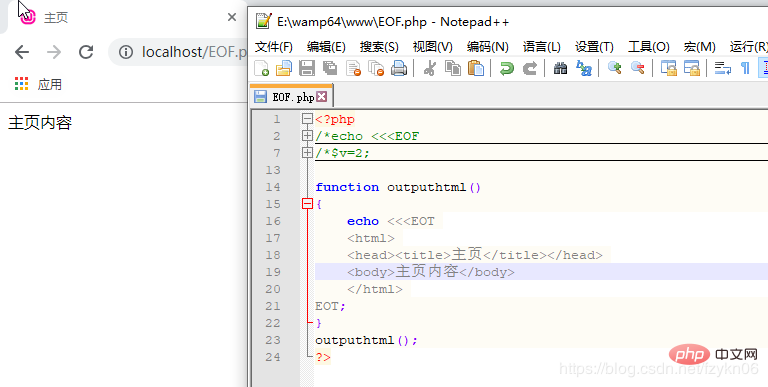Image resolution: width=768 pixels, height=387 pixels.
Task: Collapse the <?php fold marker on line 1
Action: coord(307,119)
